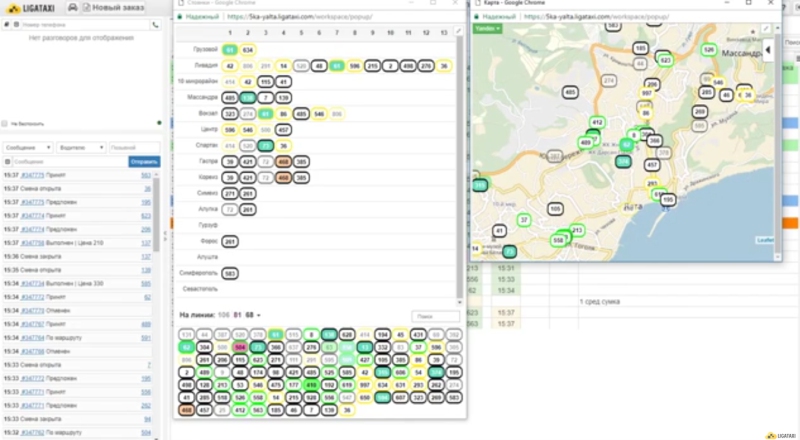Viewport: 800px width, 440px height.
Task: Select driver 215 in the Ливадия row
Action: tap(372, 66)
